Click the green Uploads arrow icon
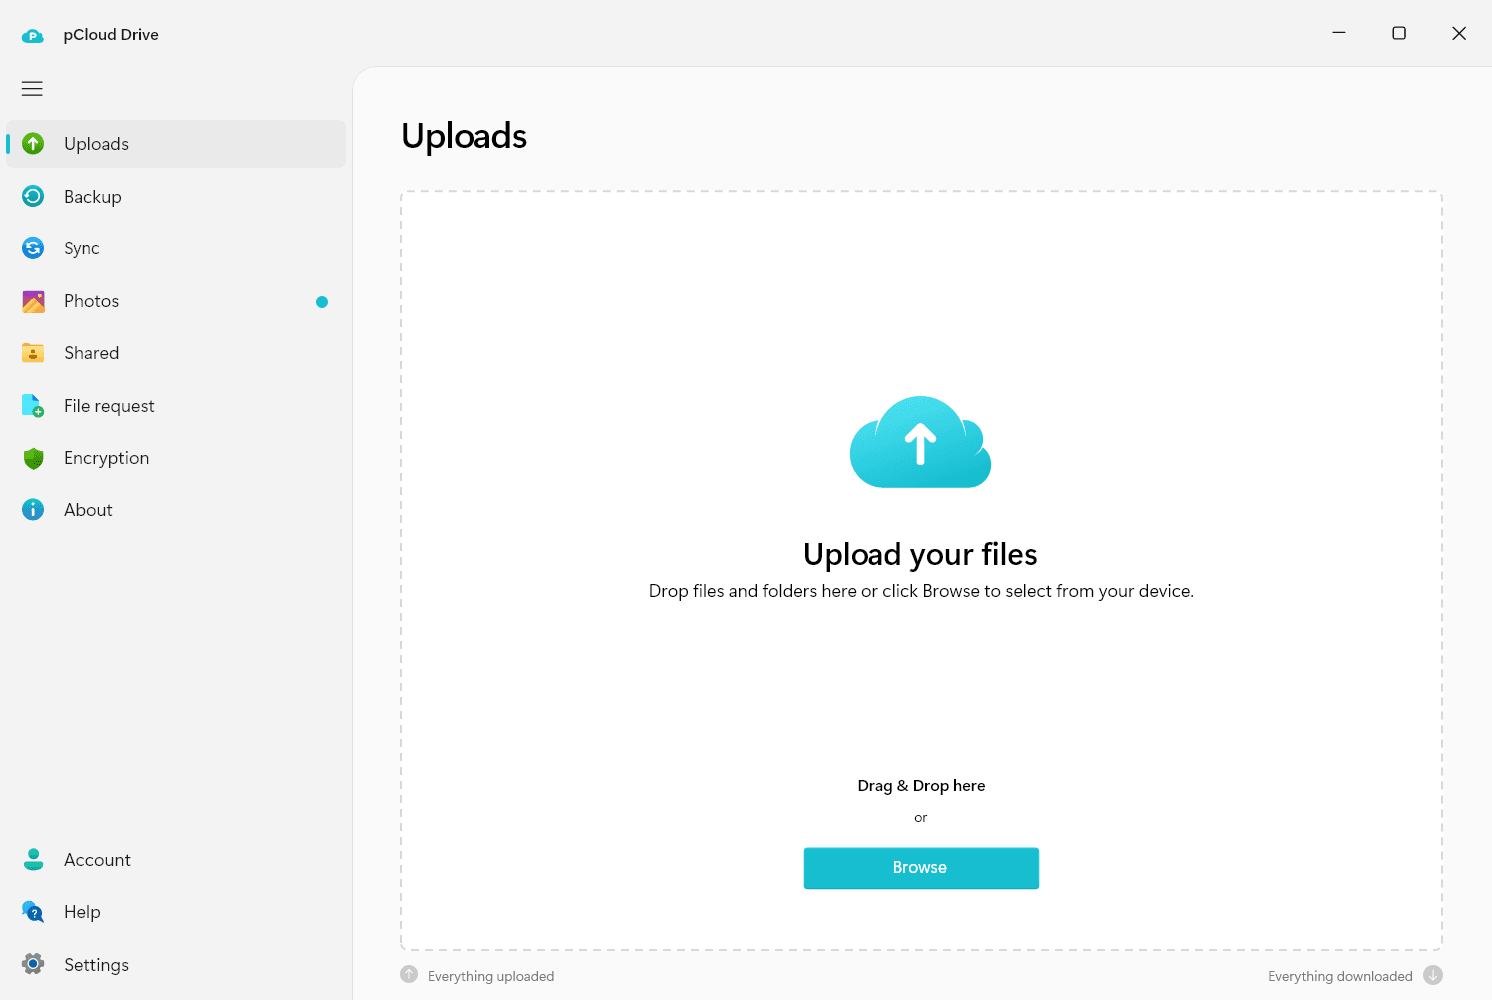This screenshot has width=1492, height=1000. (x=33, y=144)
